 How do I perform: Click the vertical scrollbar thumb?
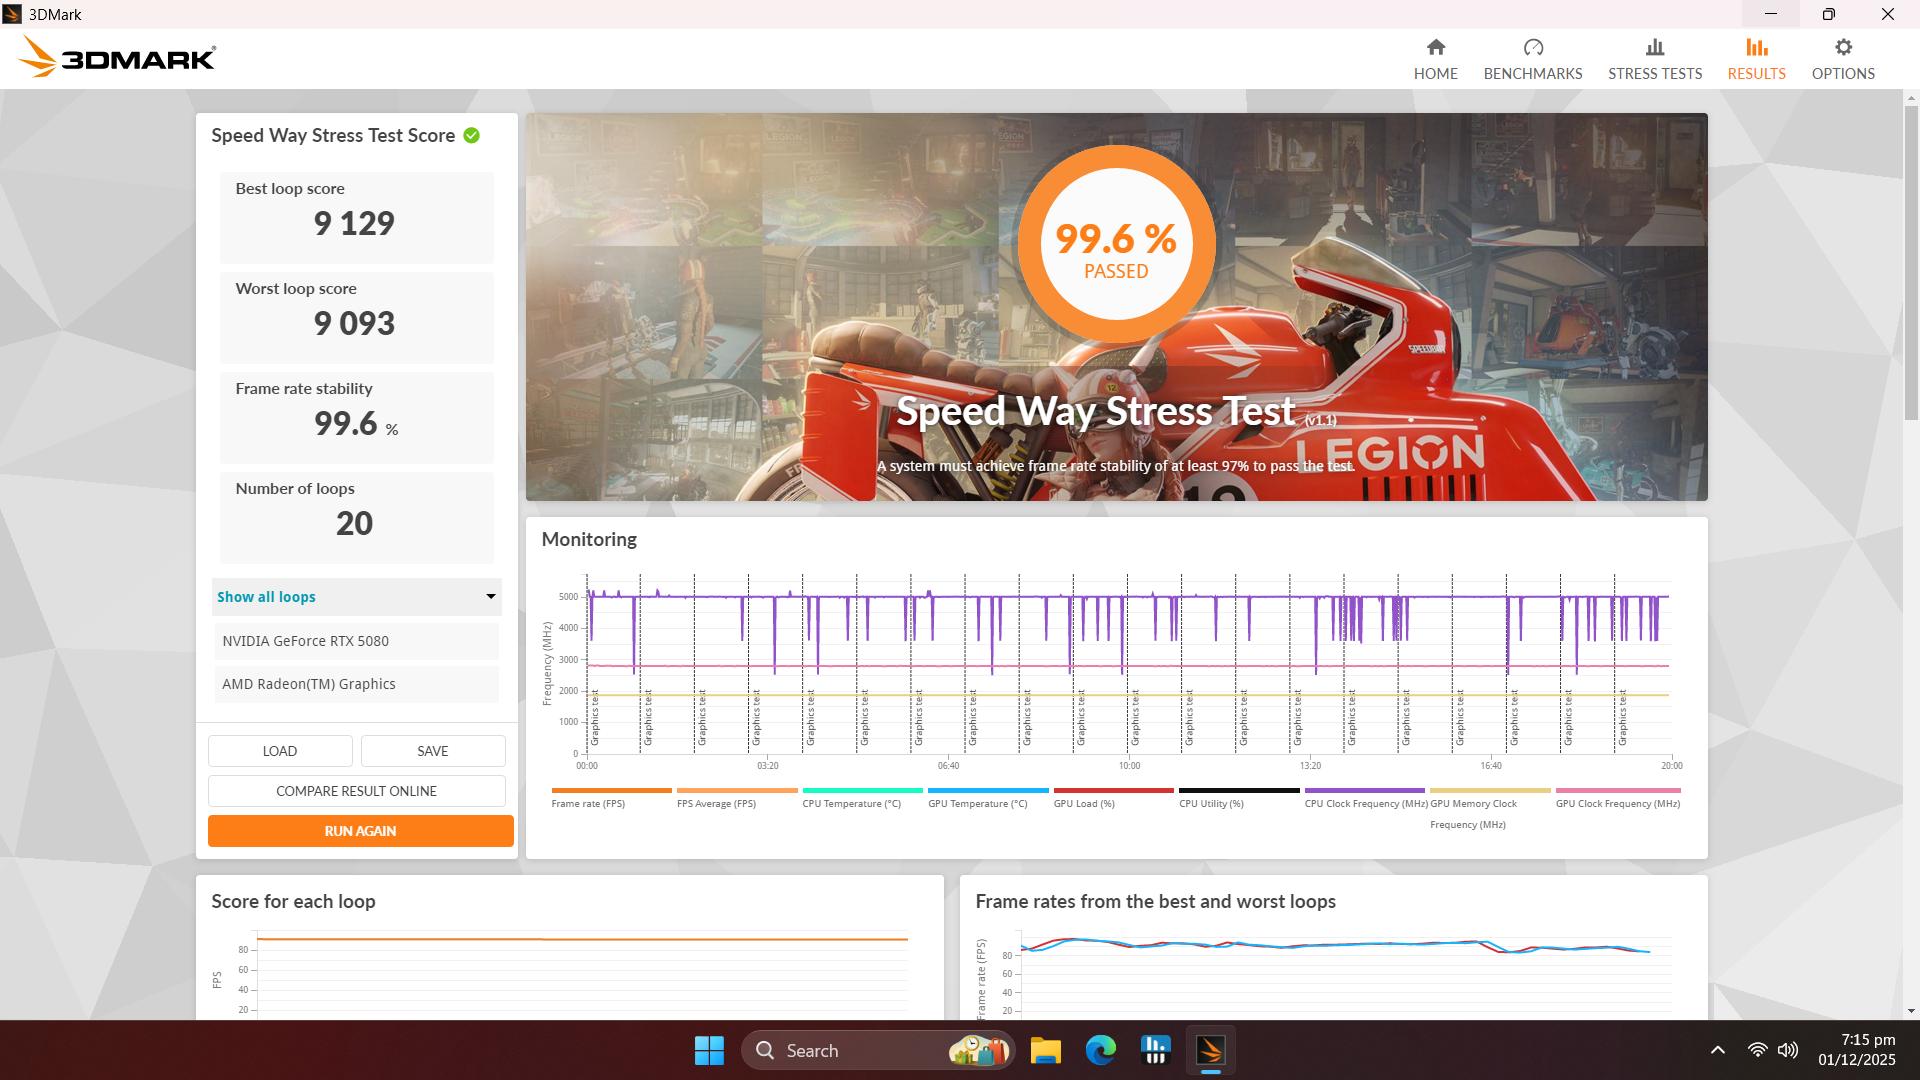(x=1912, y=262)
